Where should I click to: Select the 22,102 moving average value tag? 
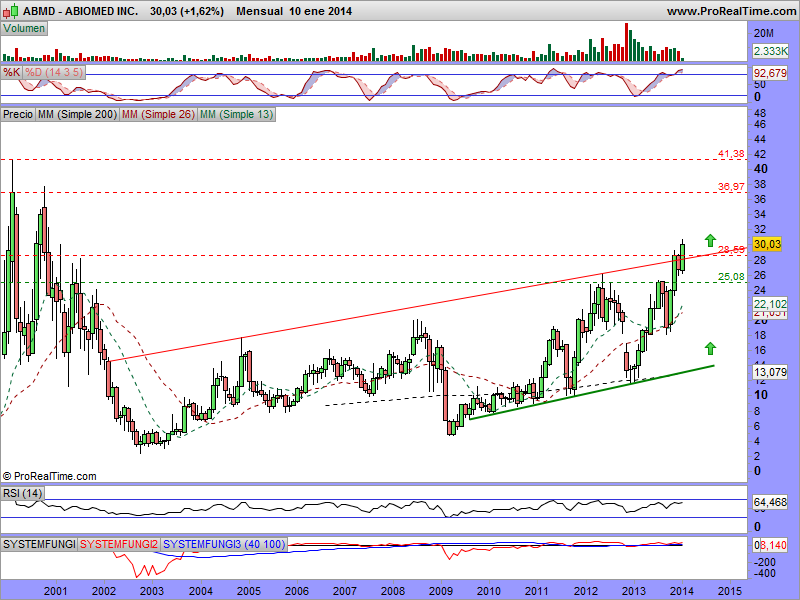770,304
